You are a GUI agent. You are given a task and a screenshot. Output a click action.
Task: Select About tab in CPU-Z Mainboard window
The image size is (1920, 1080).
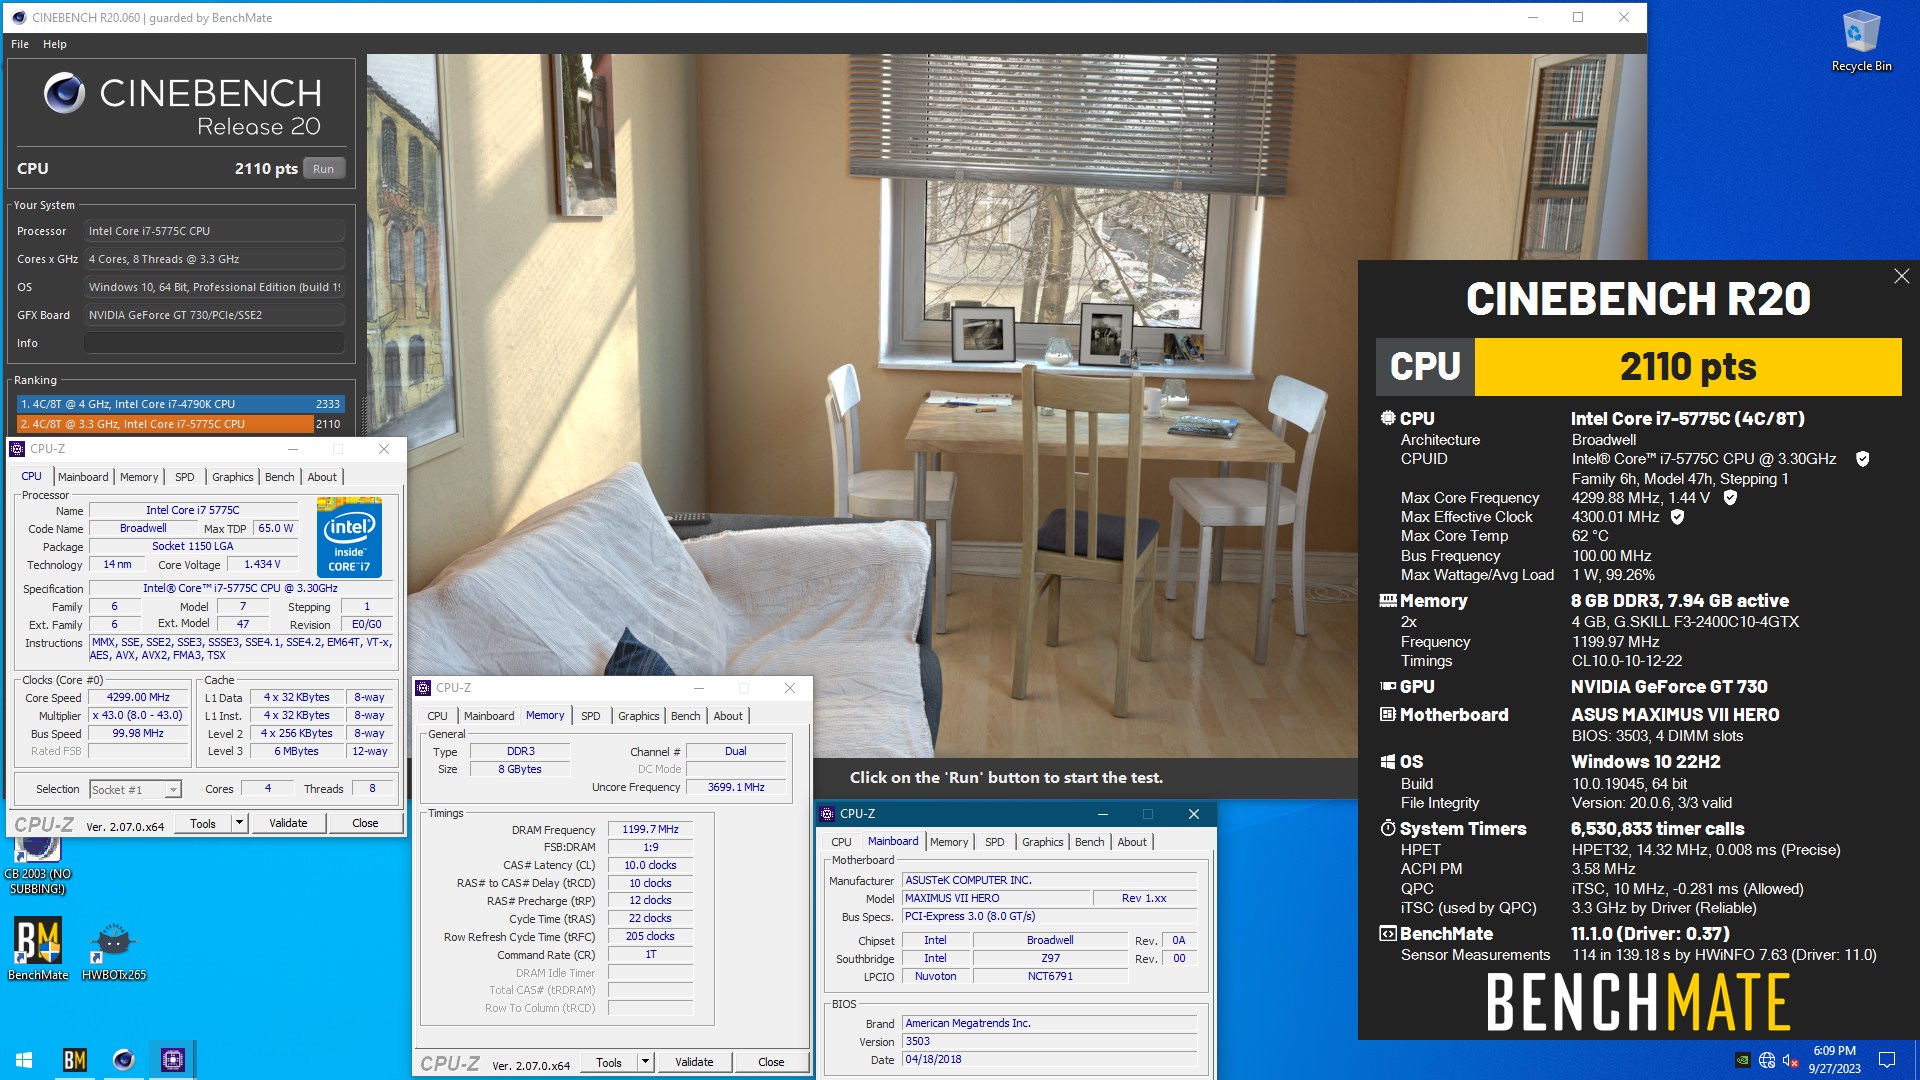tap(1132, 842)
